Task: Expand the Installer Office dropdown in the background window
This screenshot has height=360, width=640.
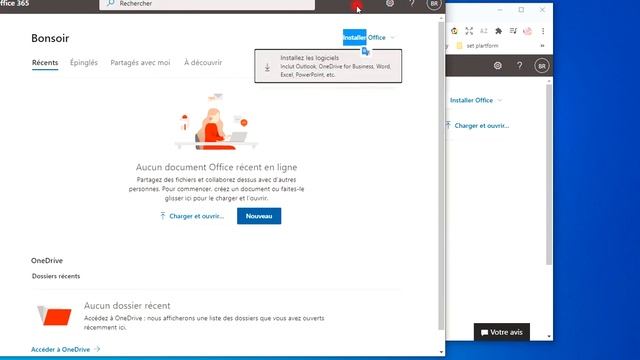Action: (x=500, y=100)
